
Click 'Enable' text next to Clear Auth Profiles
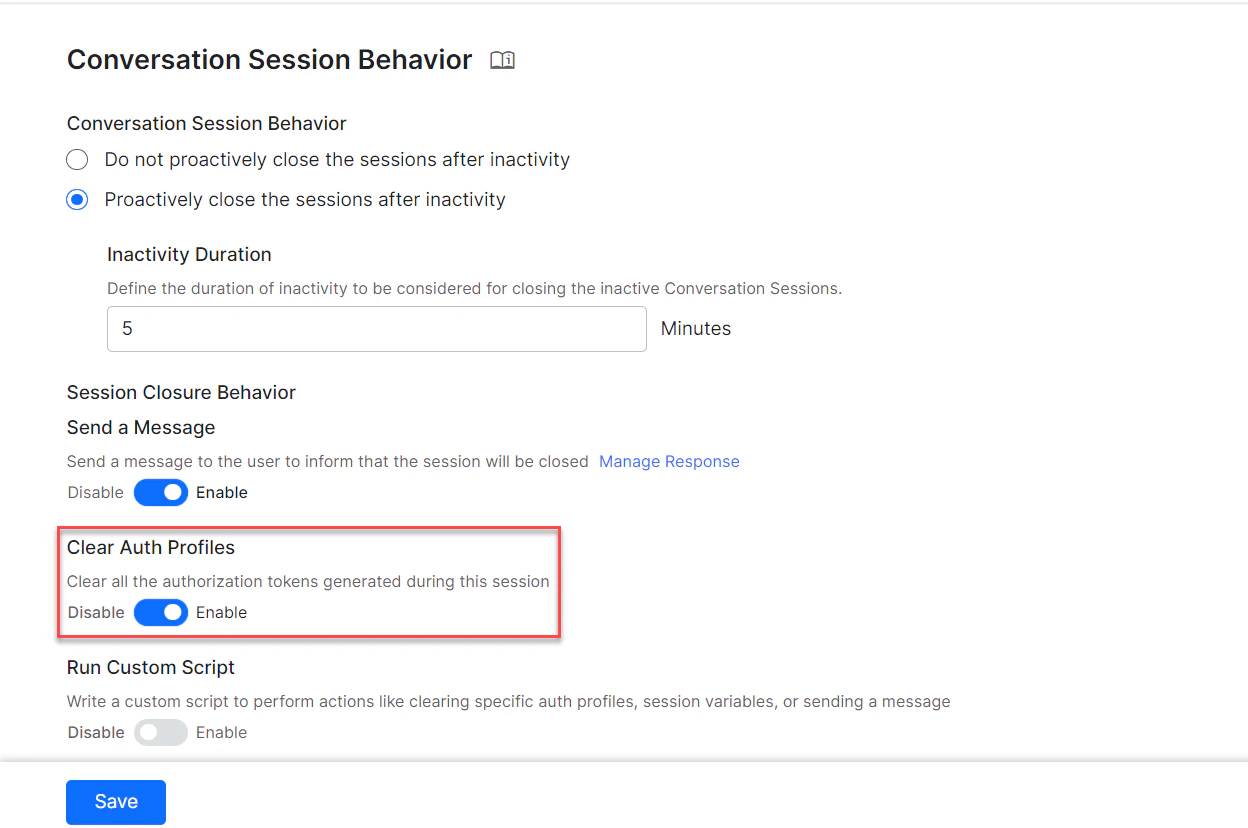coord(221,612)
